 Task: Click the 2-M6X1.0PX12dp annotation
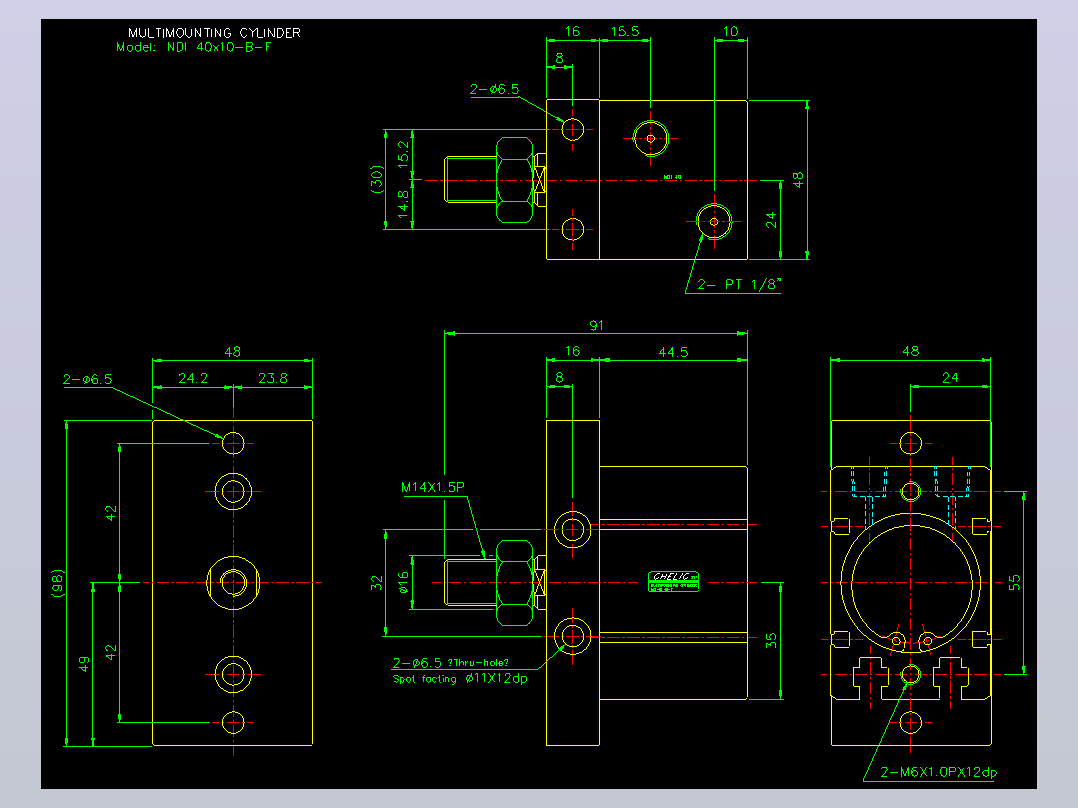coord(938,772)
